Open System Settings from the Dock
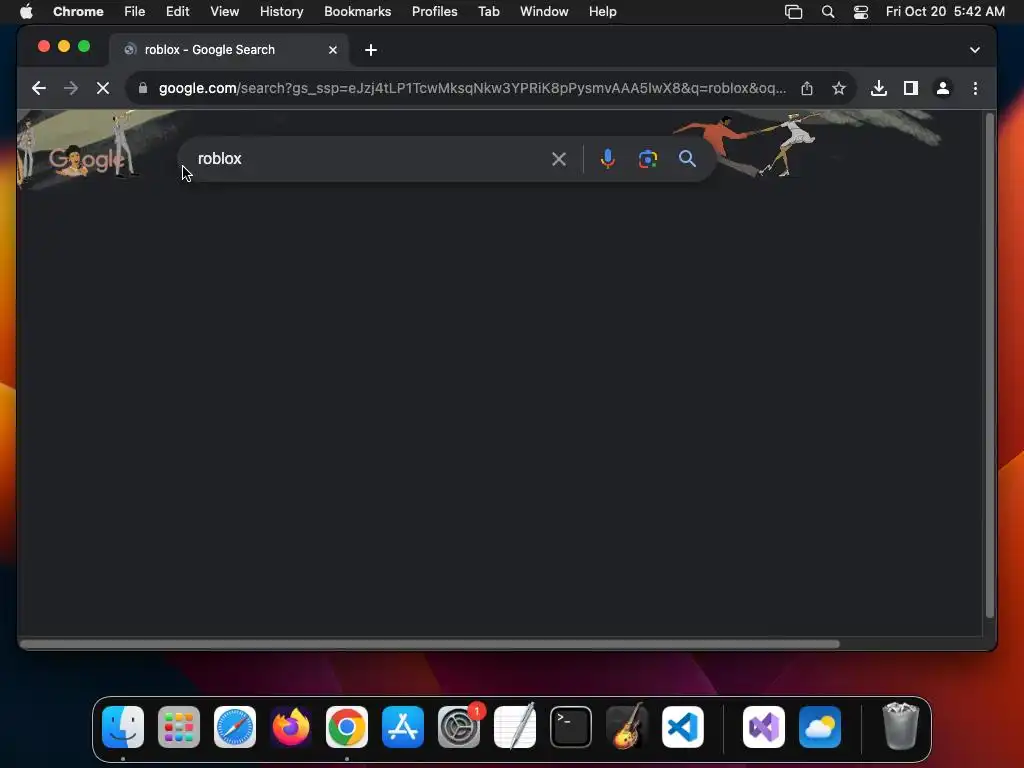This screenshot has width=1024, height=768. [459, 727]
